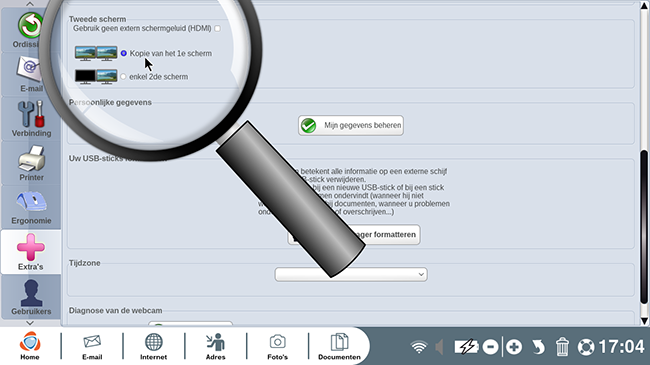The width and height of the screenshot is (650, 365).
Task: Expand sidebar upward with the top chevron
Action: click(30, 4)
